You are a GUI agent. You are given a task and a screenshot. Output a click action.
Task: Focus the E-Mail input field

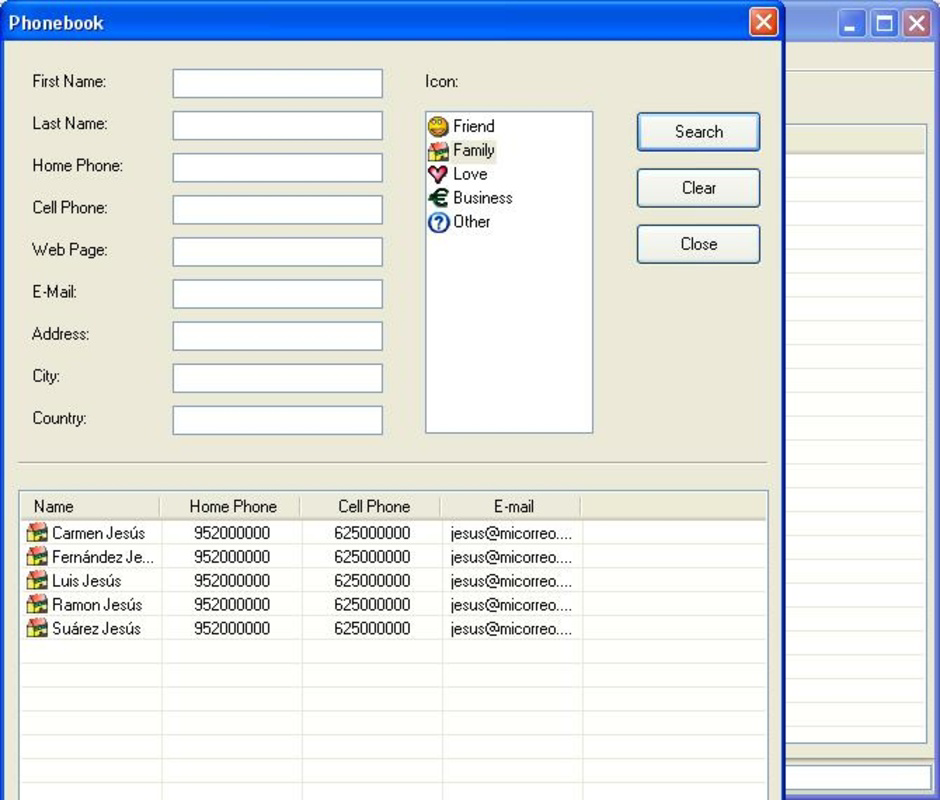[x=278, y=294]
